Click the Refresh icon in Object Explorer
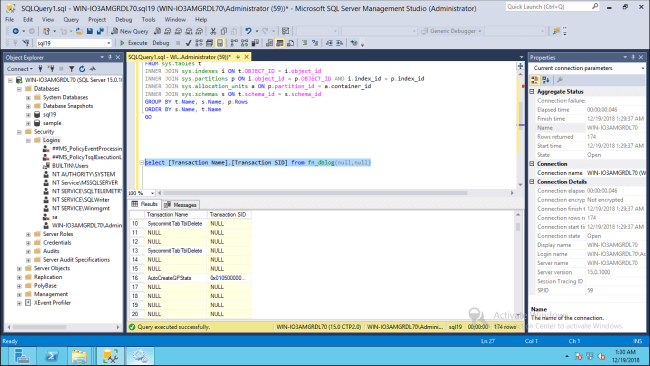650x366 pixels. pyautogui.click(x=82, y=69)
